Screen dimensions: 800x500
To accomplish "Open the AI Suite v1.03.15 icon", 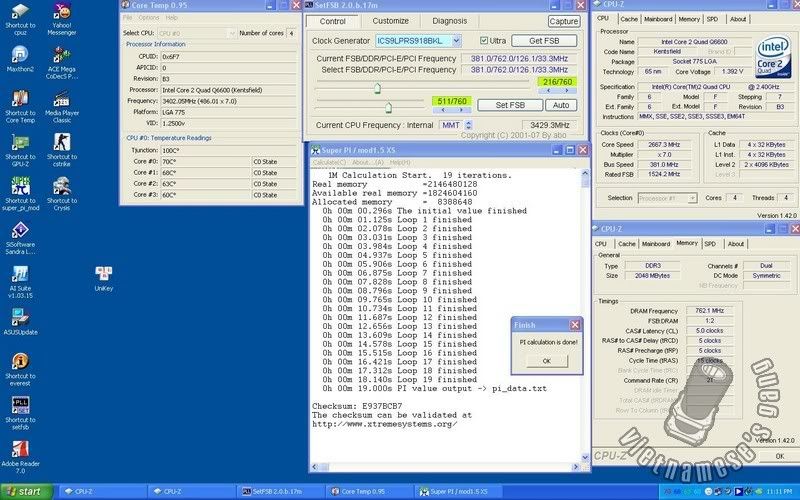I will pos(20,282).
